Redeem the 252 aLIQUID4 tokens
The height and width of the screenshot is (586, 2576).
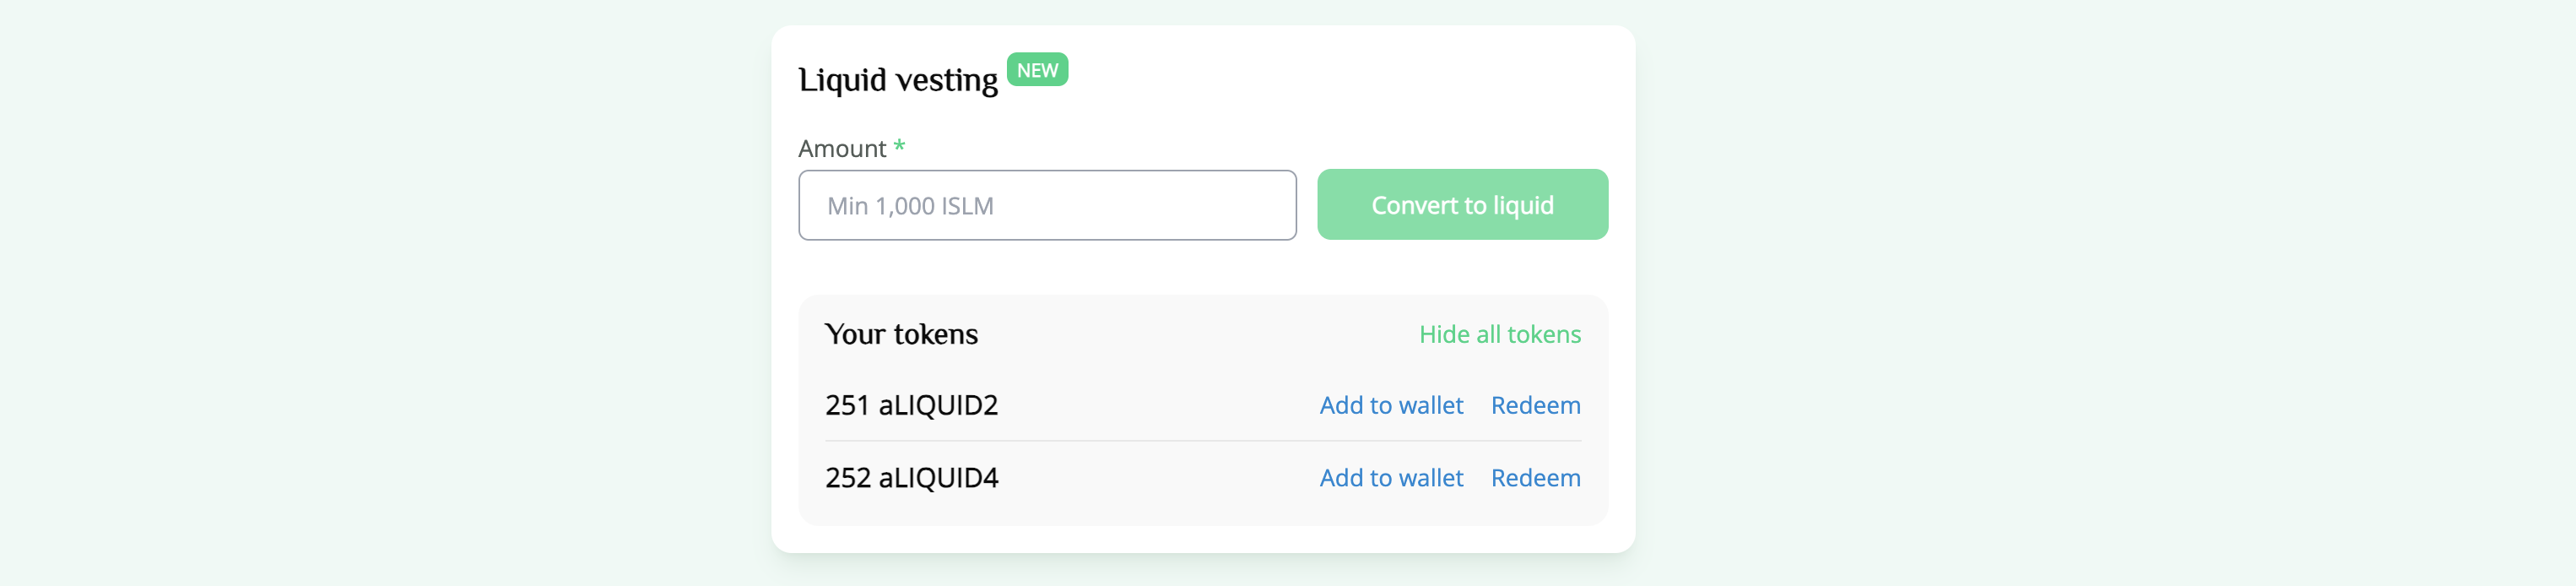point(1535,478)
